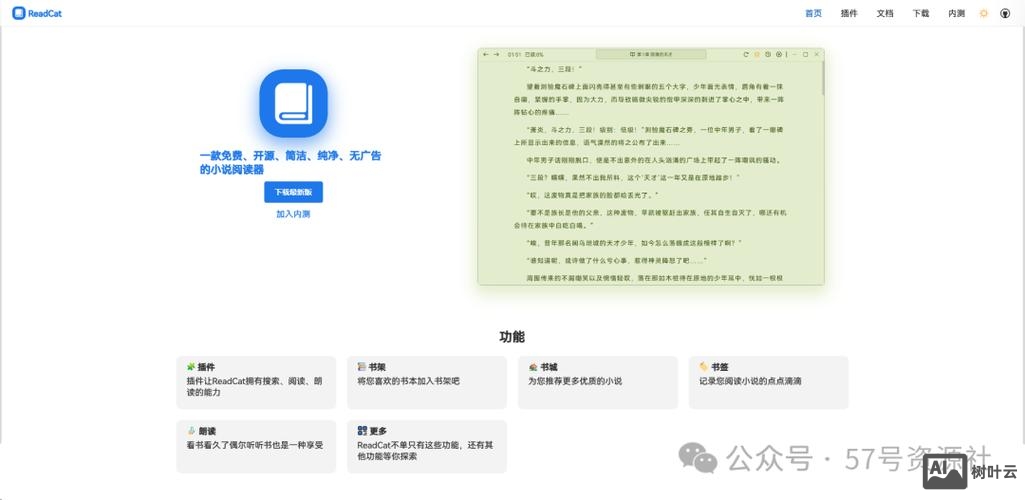This screenshot has width=1025, height=500.
Task: Click text 将您喜欢的书本加入书架吧
Action: [x=409, y=381]
